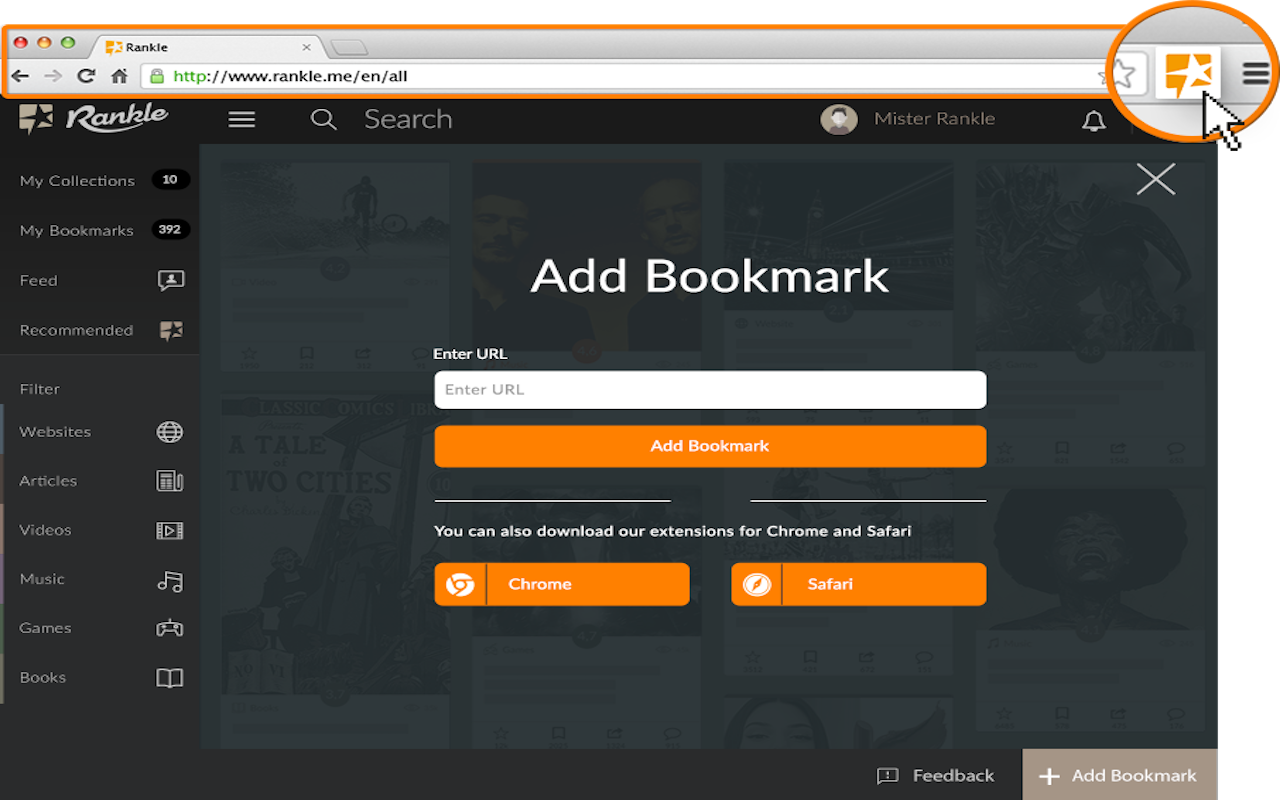The image size is (1280, 800).
Task: Click the My Collections count badge 10
Action: [x=170, y=180]
